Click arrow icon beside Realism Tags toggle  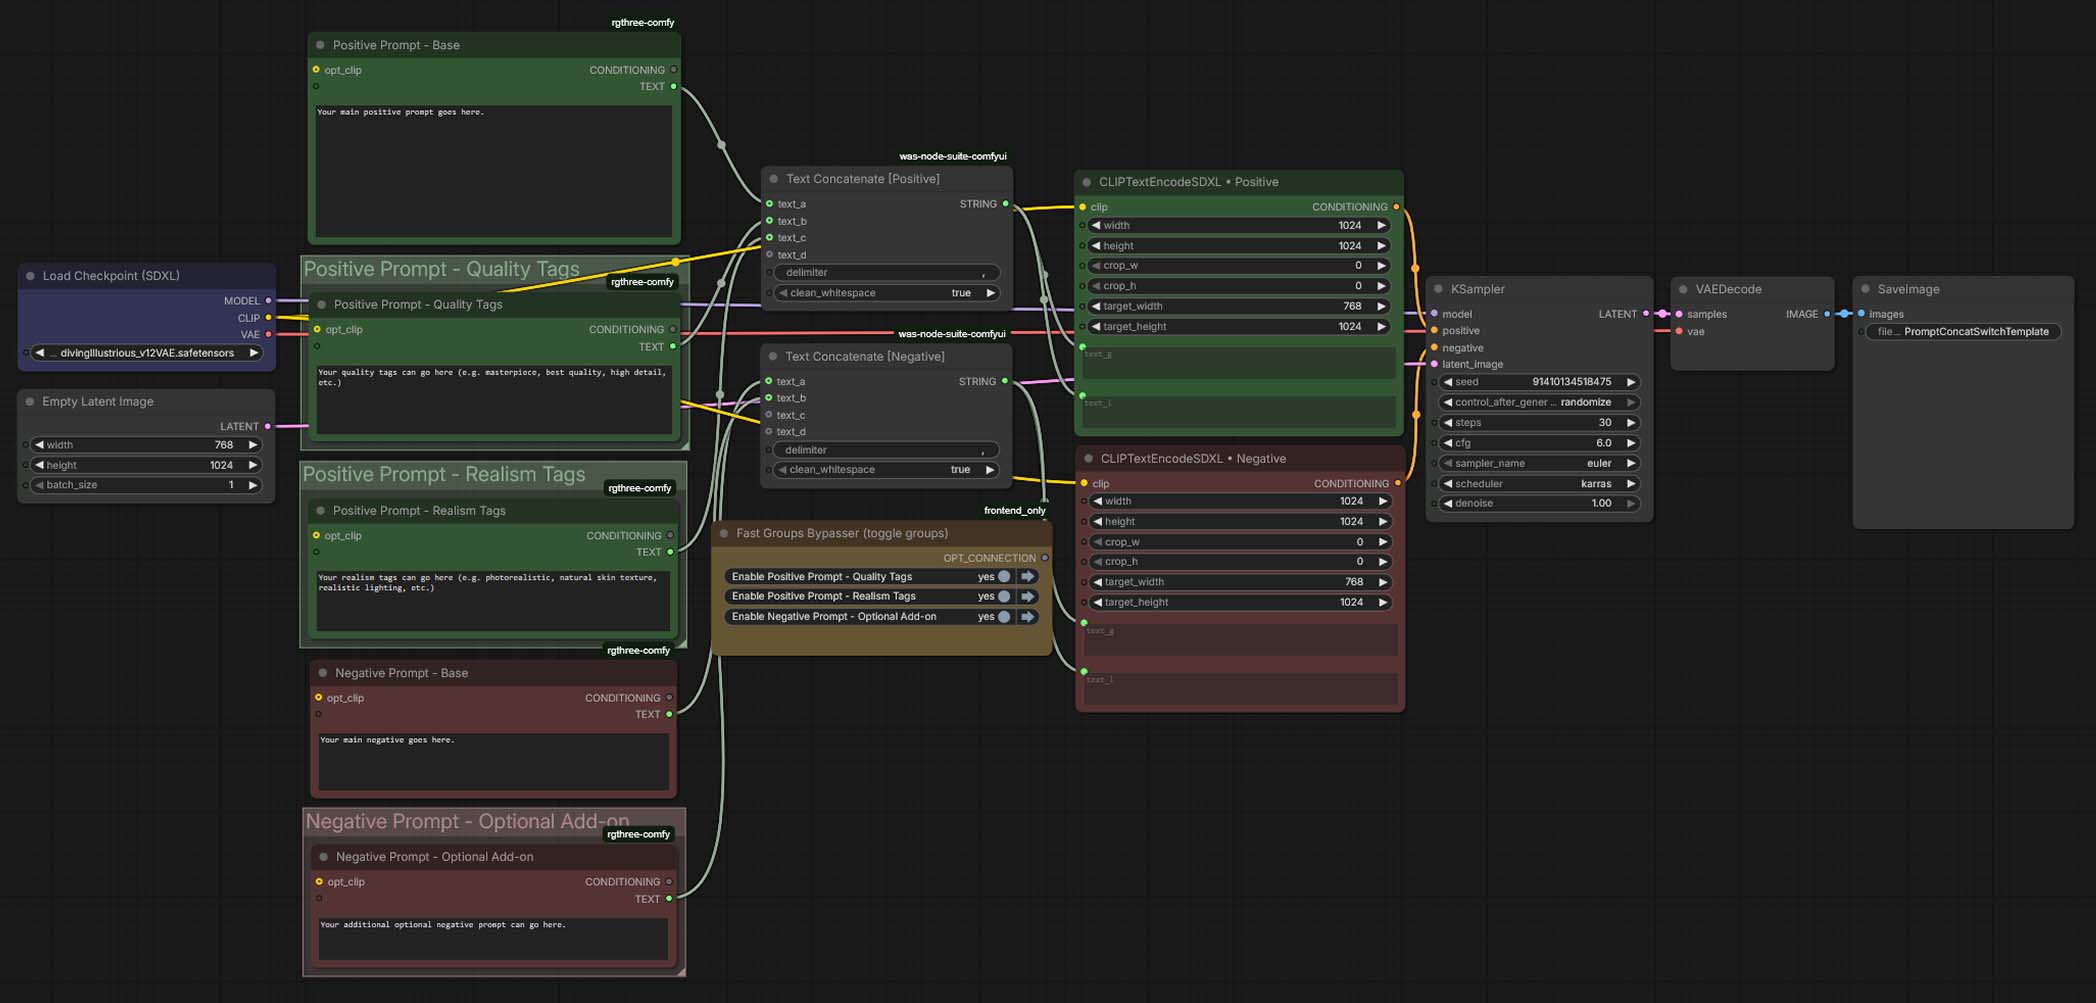[1027, 597]
